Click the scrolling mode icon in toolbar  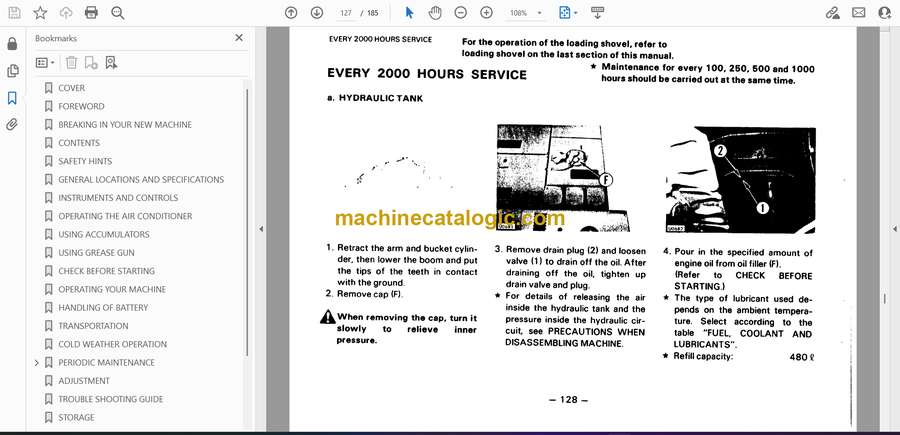[597, 13]
